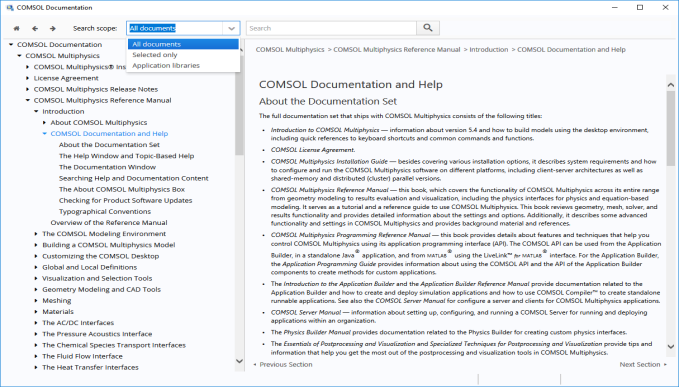Expand About COMSOL Multiphysics node
Screen dimensions: 679x387
coord(45,123)
